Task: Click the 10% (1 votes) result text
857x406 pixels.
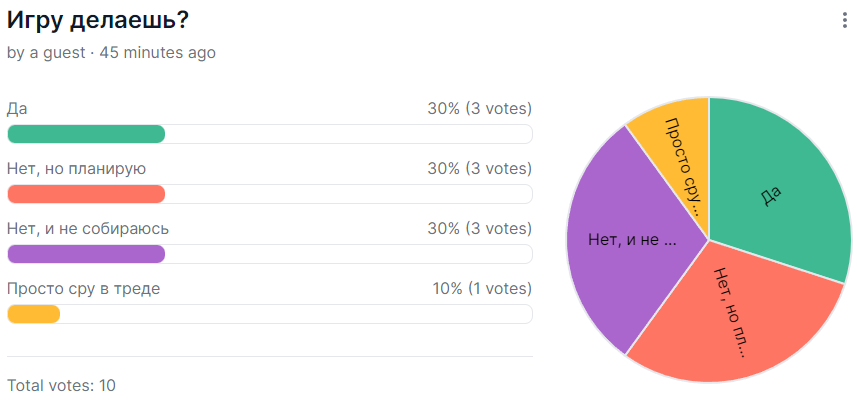Action: [482, 289]
